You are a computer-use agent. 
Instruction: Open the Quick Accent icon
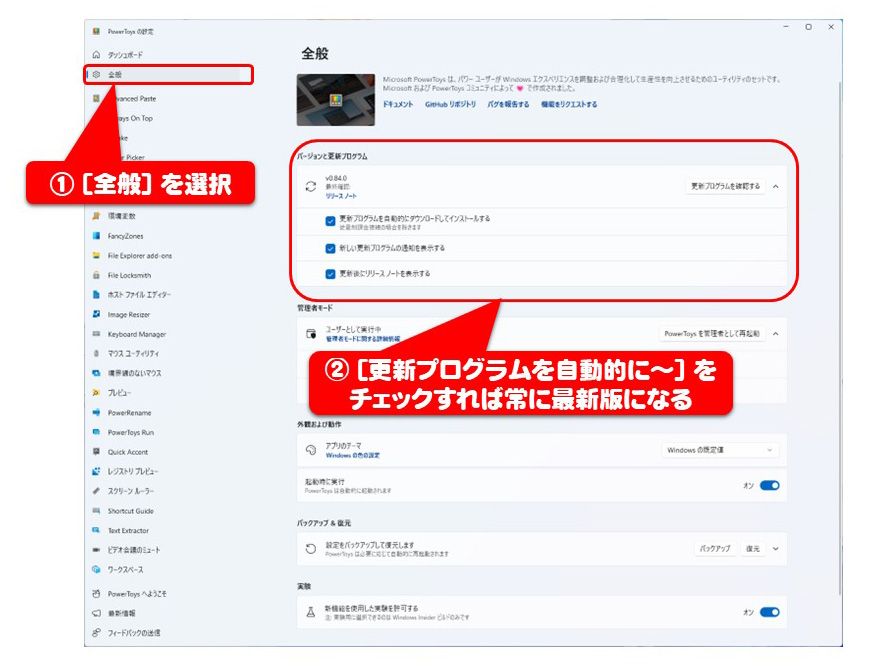click(97, 452)
